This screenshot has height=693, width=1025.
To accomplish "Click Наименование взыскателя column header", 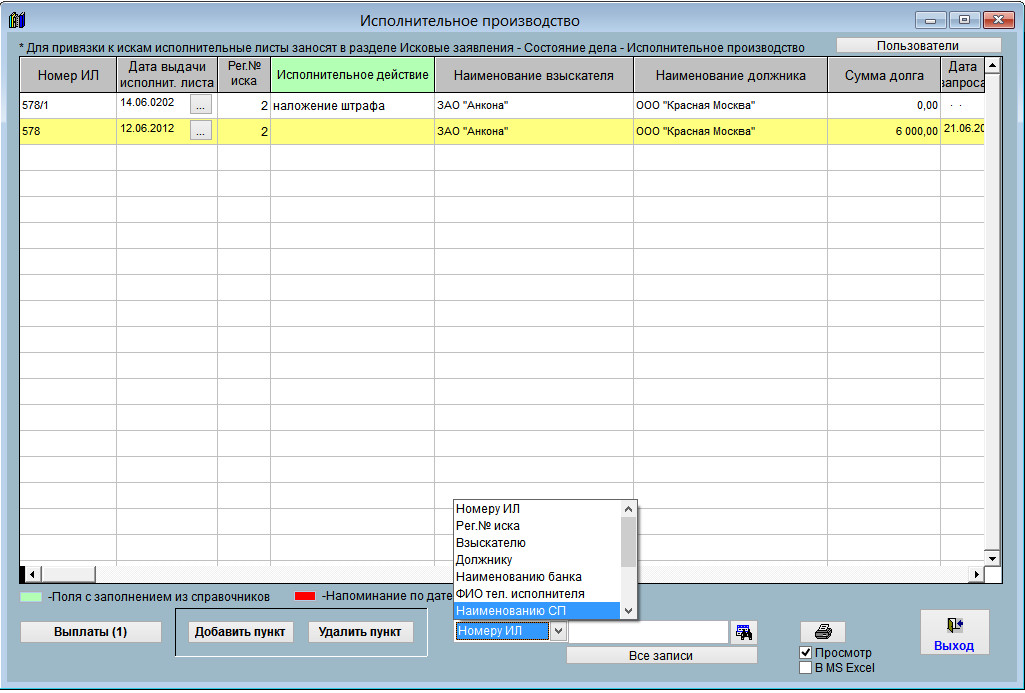I will tap(533, 75).
